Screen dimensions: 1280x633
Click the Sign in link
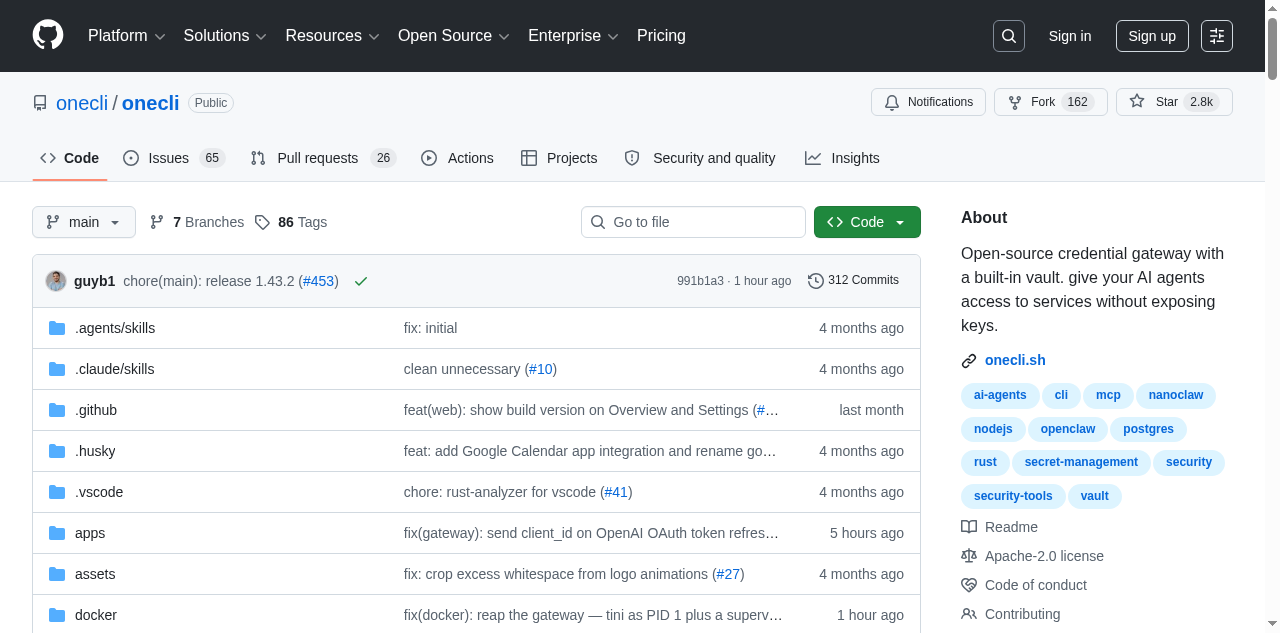[x=1070, y=36]
